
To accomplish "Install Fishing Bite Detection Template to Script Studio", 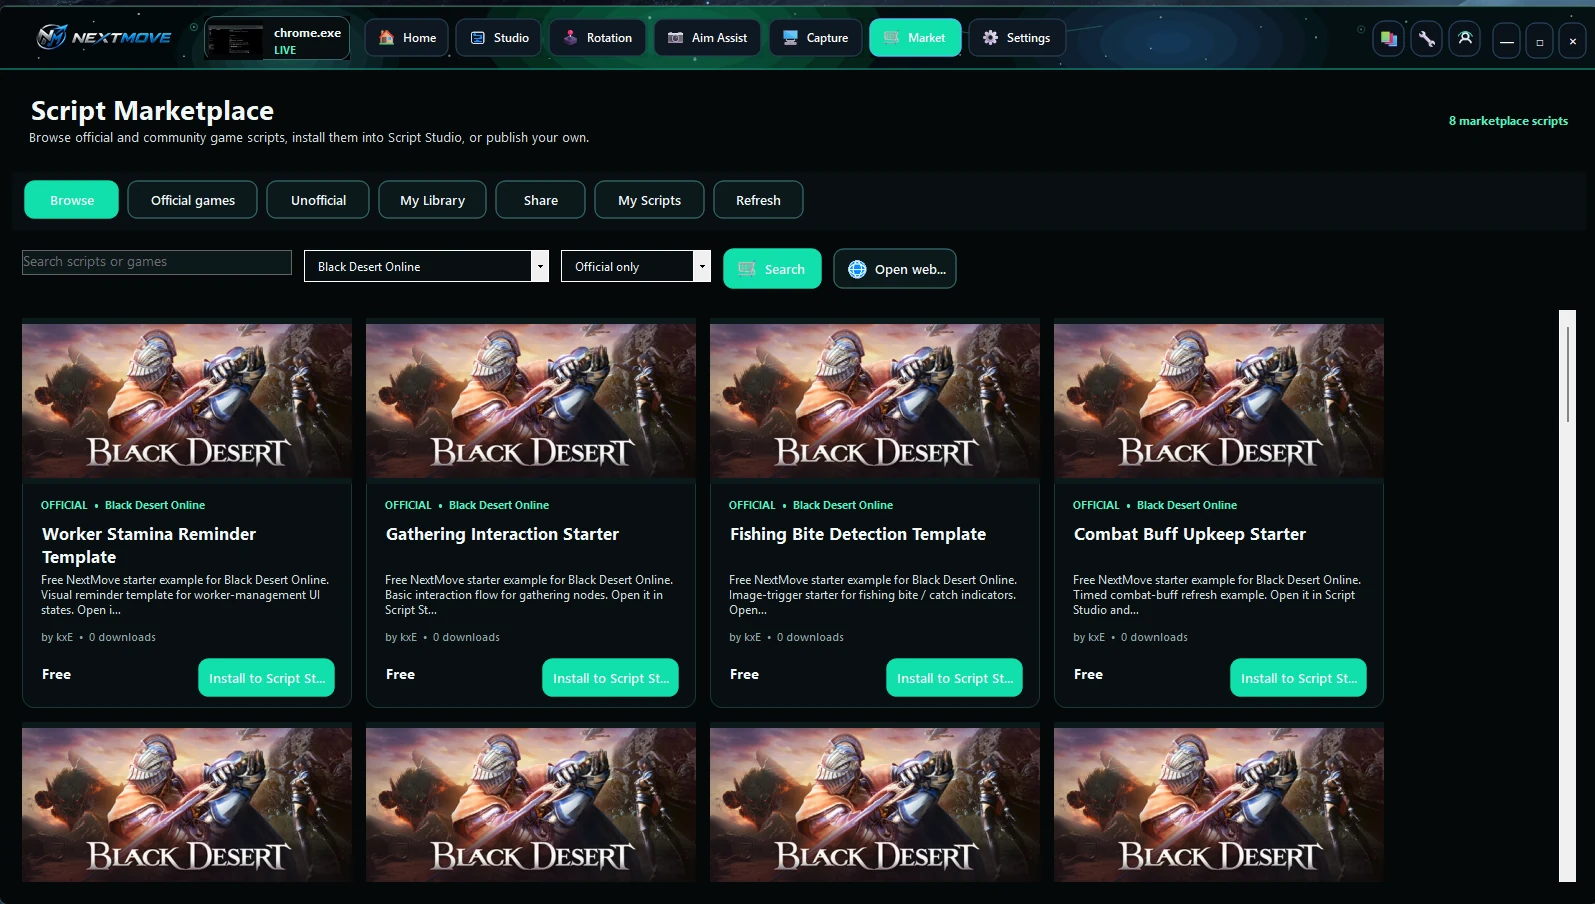I will click(x=954, y=678).
